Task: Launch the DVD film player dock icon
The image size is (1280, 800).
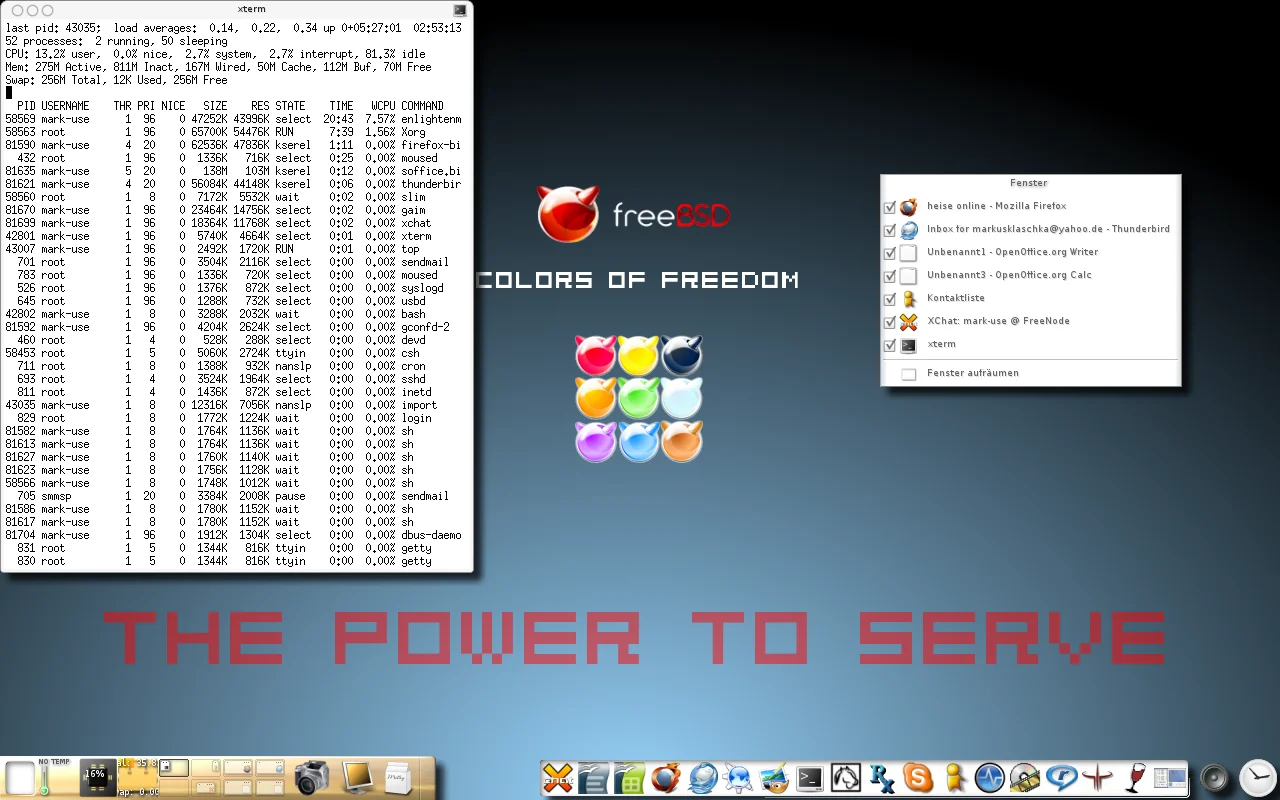Action: [1026, 777]
